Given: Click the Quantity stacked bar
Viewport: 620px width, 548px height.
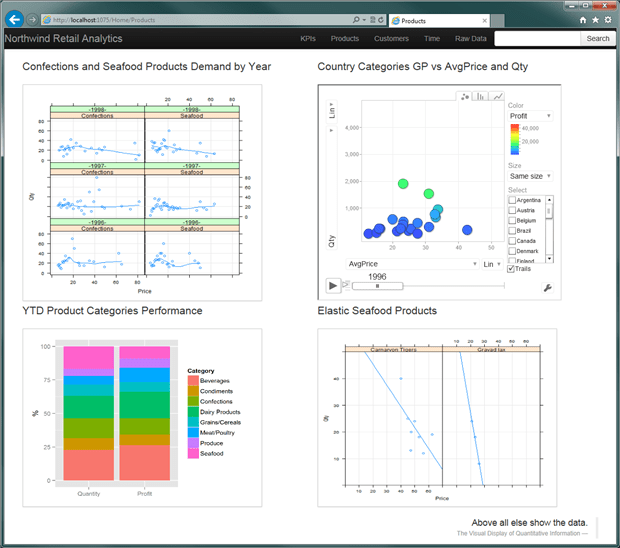Looking at the screenshot, I should click(x=89, y=413).
